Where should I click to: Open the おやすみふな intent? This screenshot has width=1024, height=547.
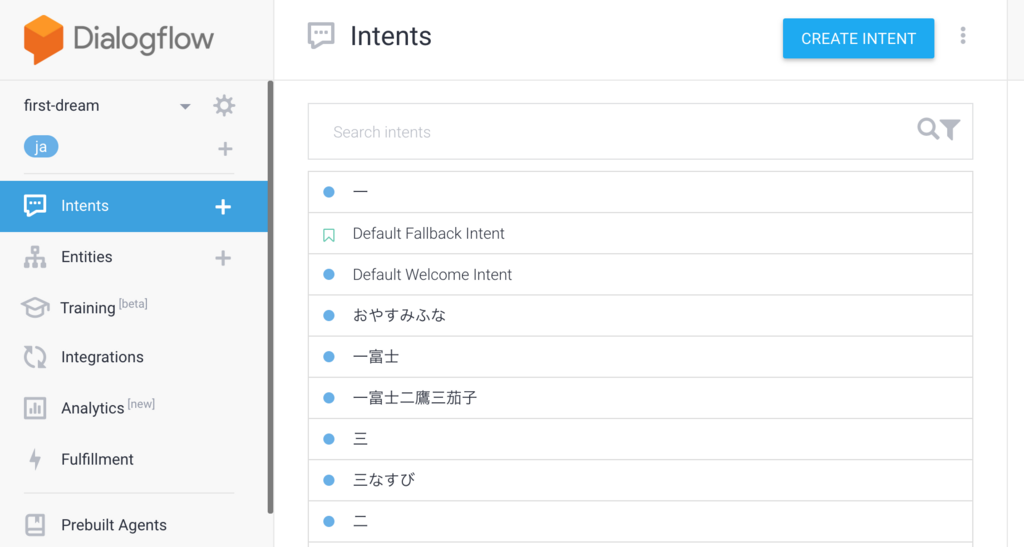coord(399,315)
